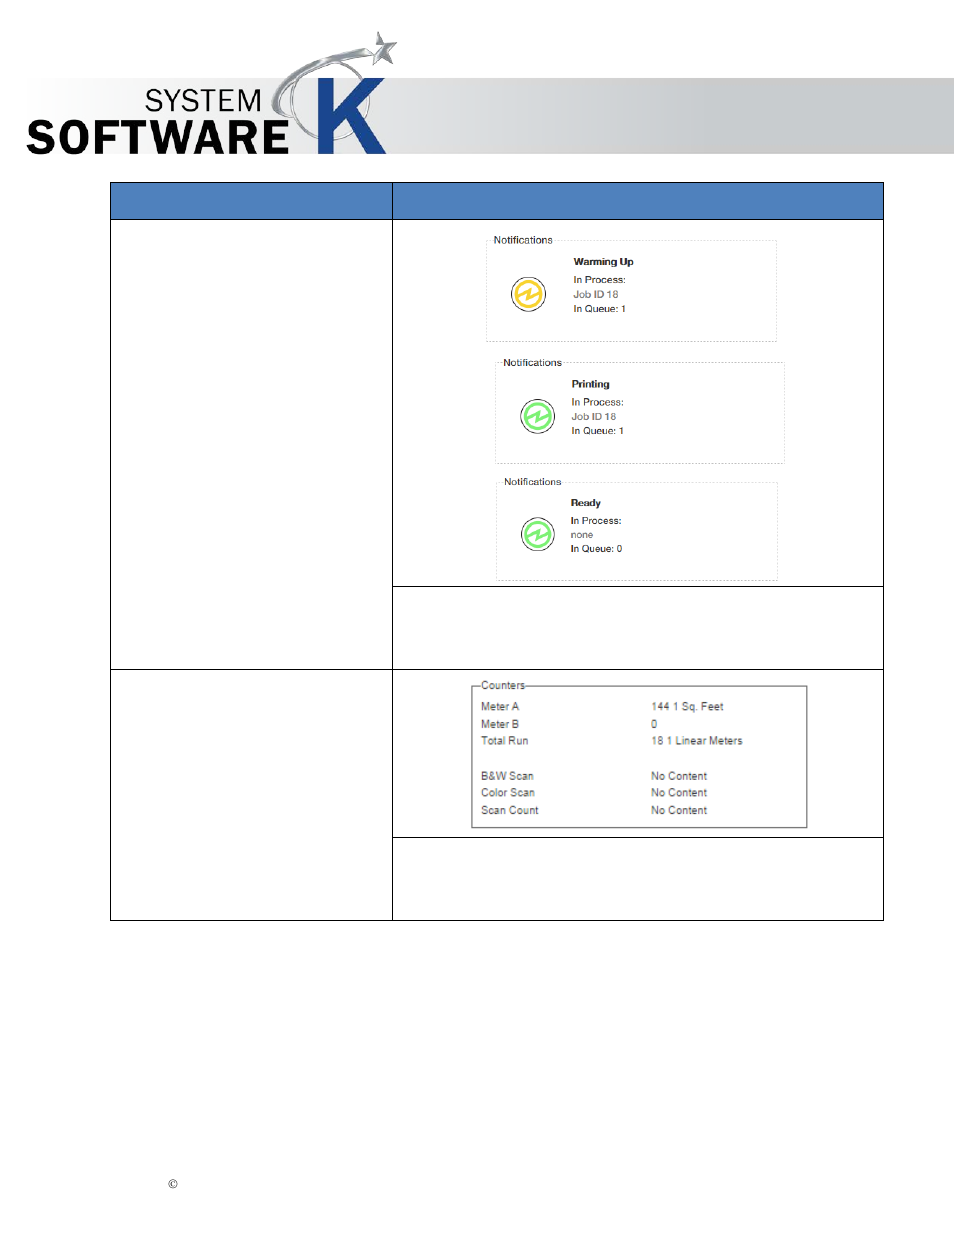954x1235 pixels.
Task: Select the 'Ready' status heading
Action: [x=585, y=503]
